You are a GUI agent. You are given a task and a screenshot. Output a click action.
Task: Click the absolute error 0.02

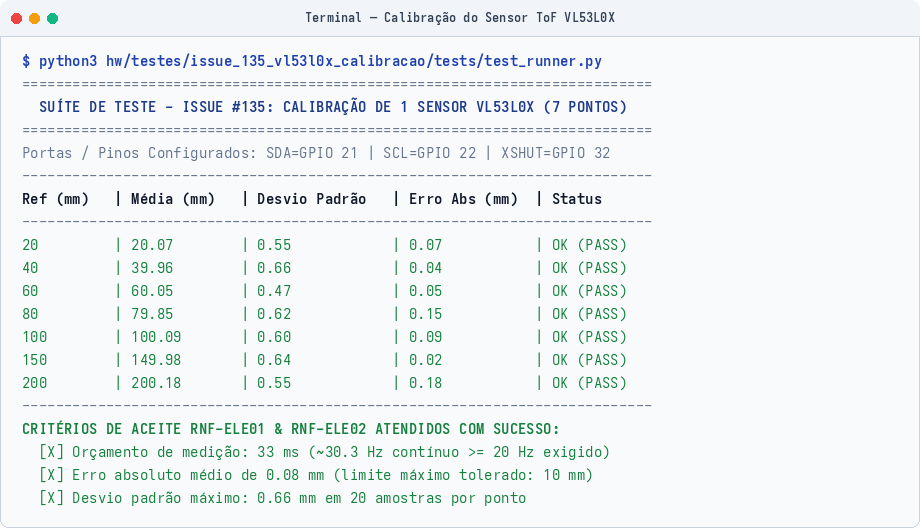click(425, 360)
